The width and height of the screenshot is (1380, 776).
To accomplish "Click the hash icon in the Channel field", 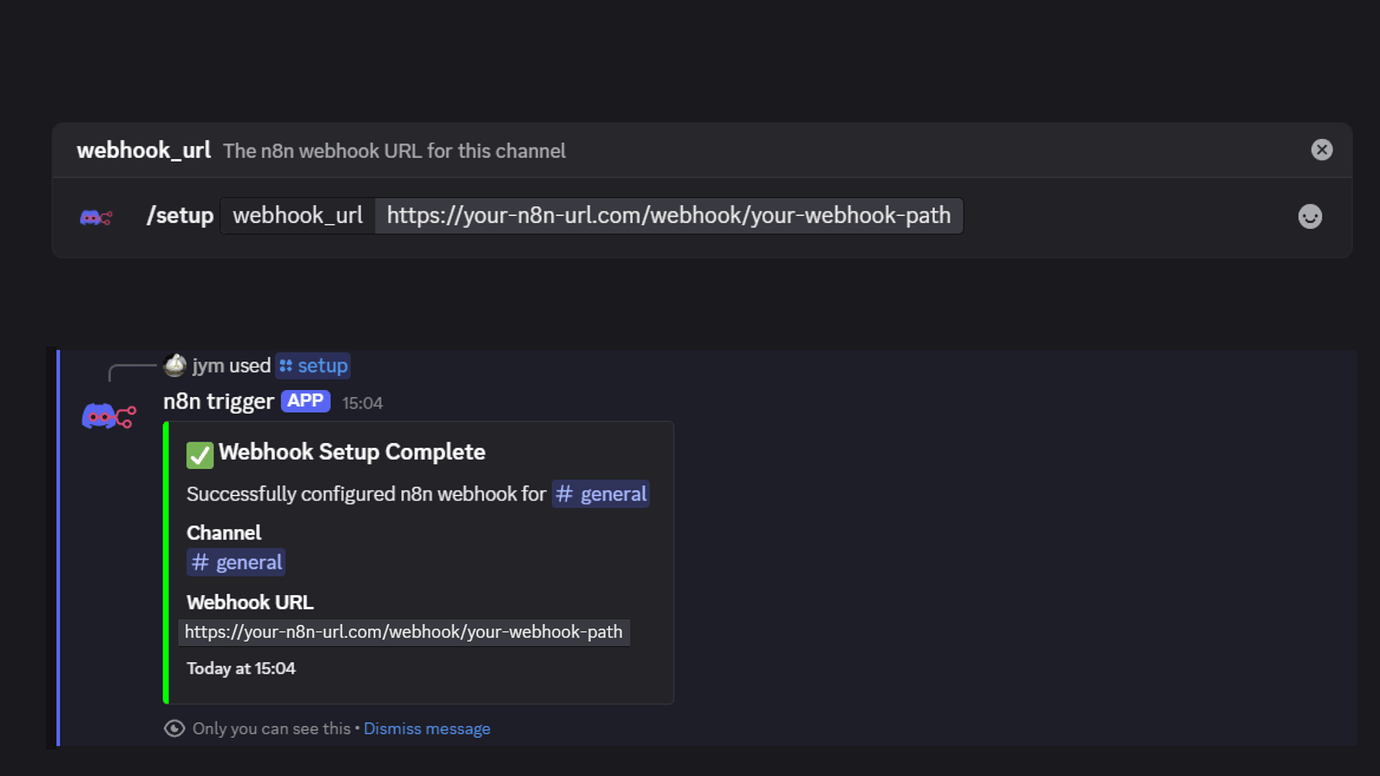I will (x=199, y=562).
